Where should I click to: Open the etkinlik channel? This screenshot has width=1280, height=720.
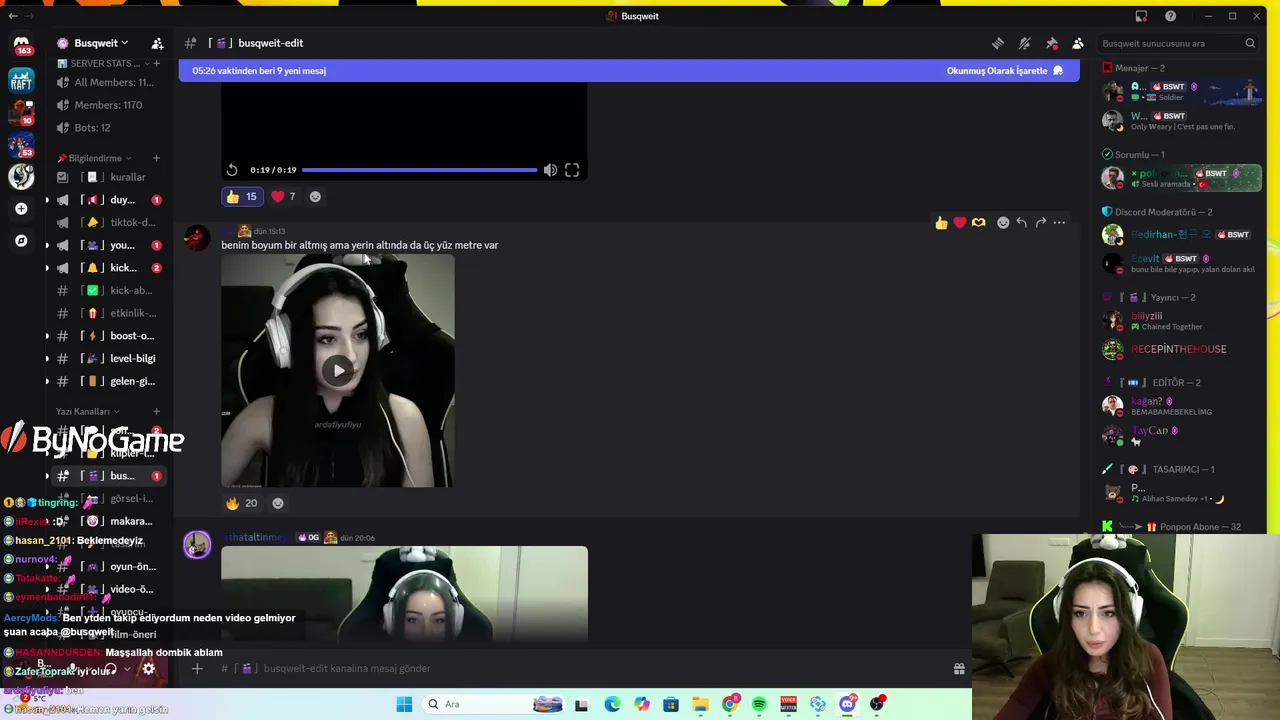[108, 313]
